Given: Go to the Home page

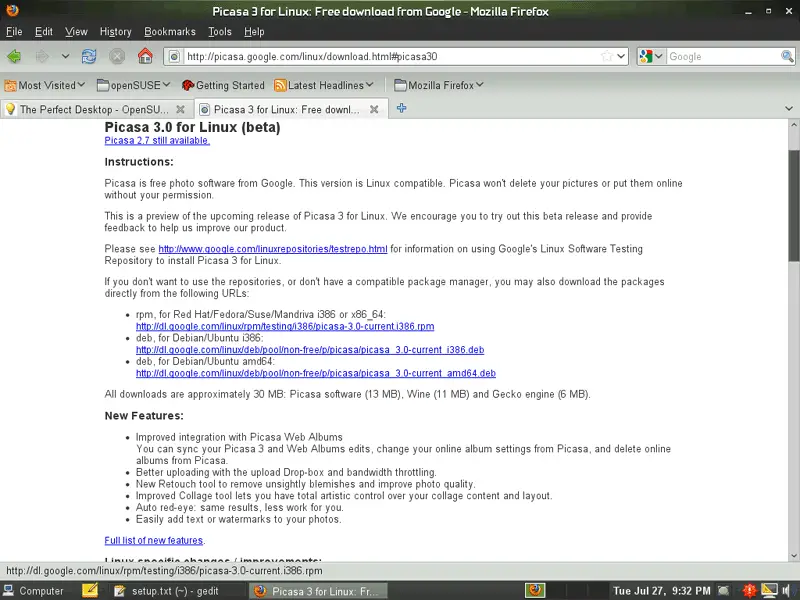Looking at the screenshot, I should [145, 56].
